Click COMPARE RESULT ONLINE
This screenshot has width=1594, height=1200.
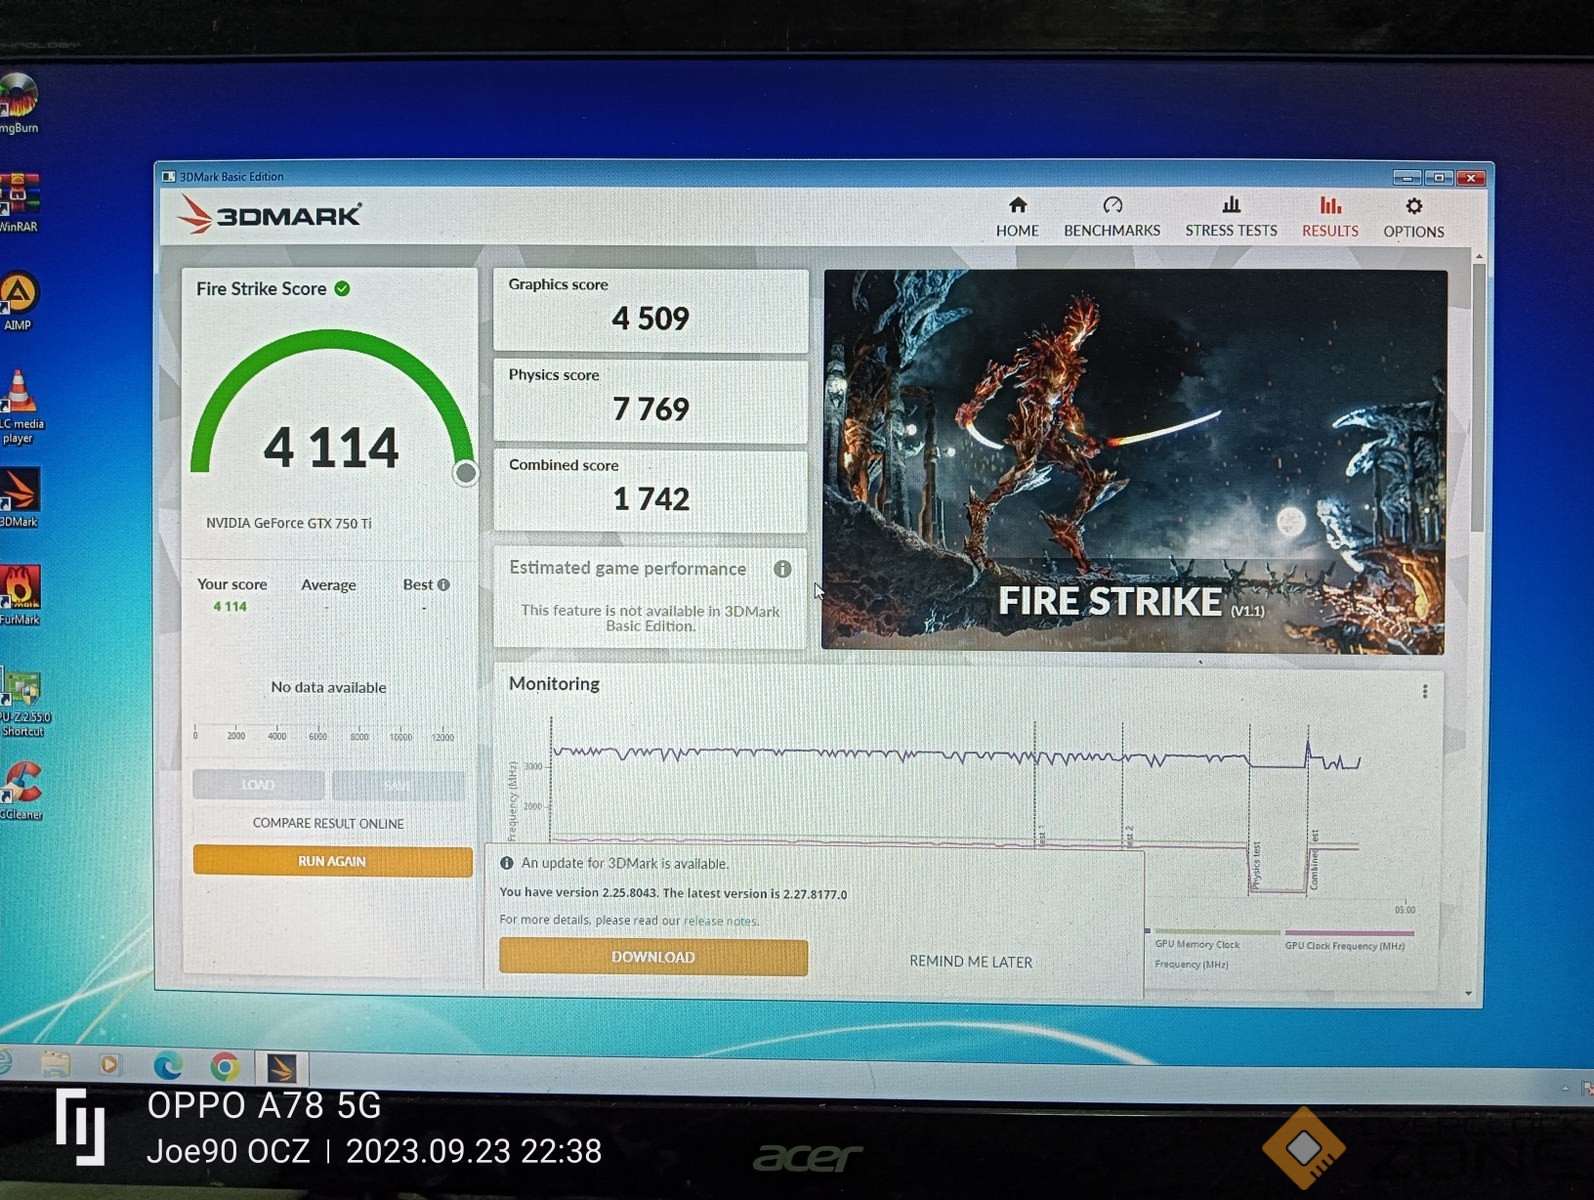328,823
